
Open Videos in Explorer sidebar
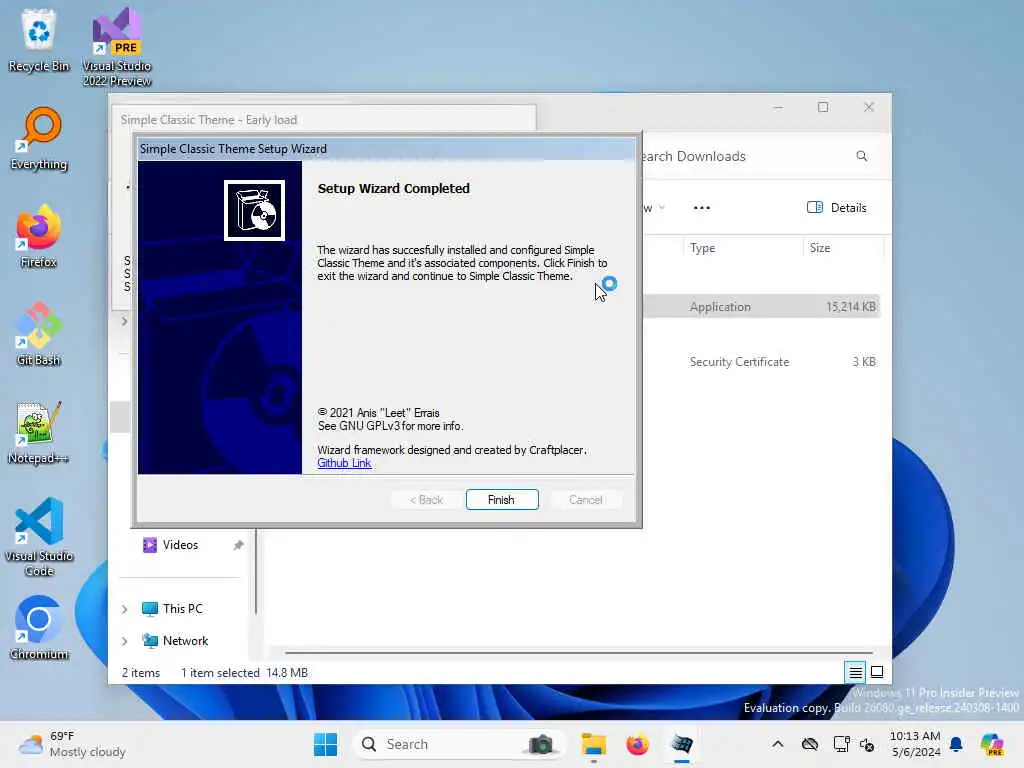pos(180,545)
